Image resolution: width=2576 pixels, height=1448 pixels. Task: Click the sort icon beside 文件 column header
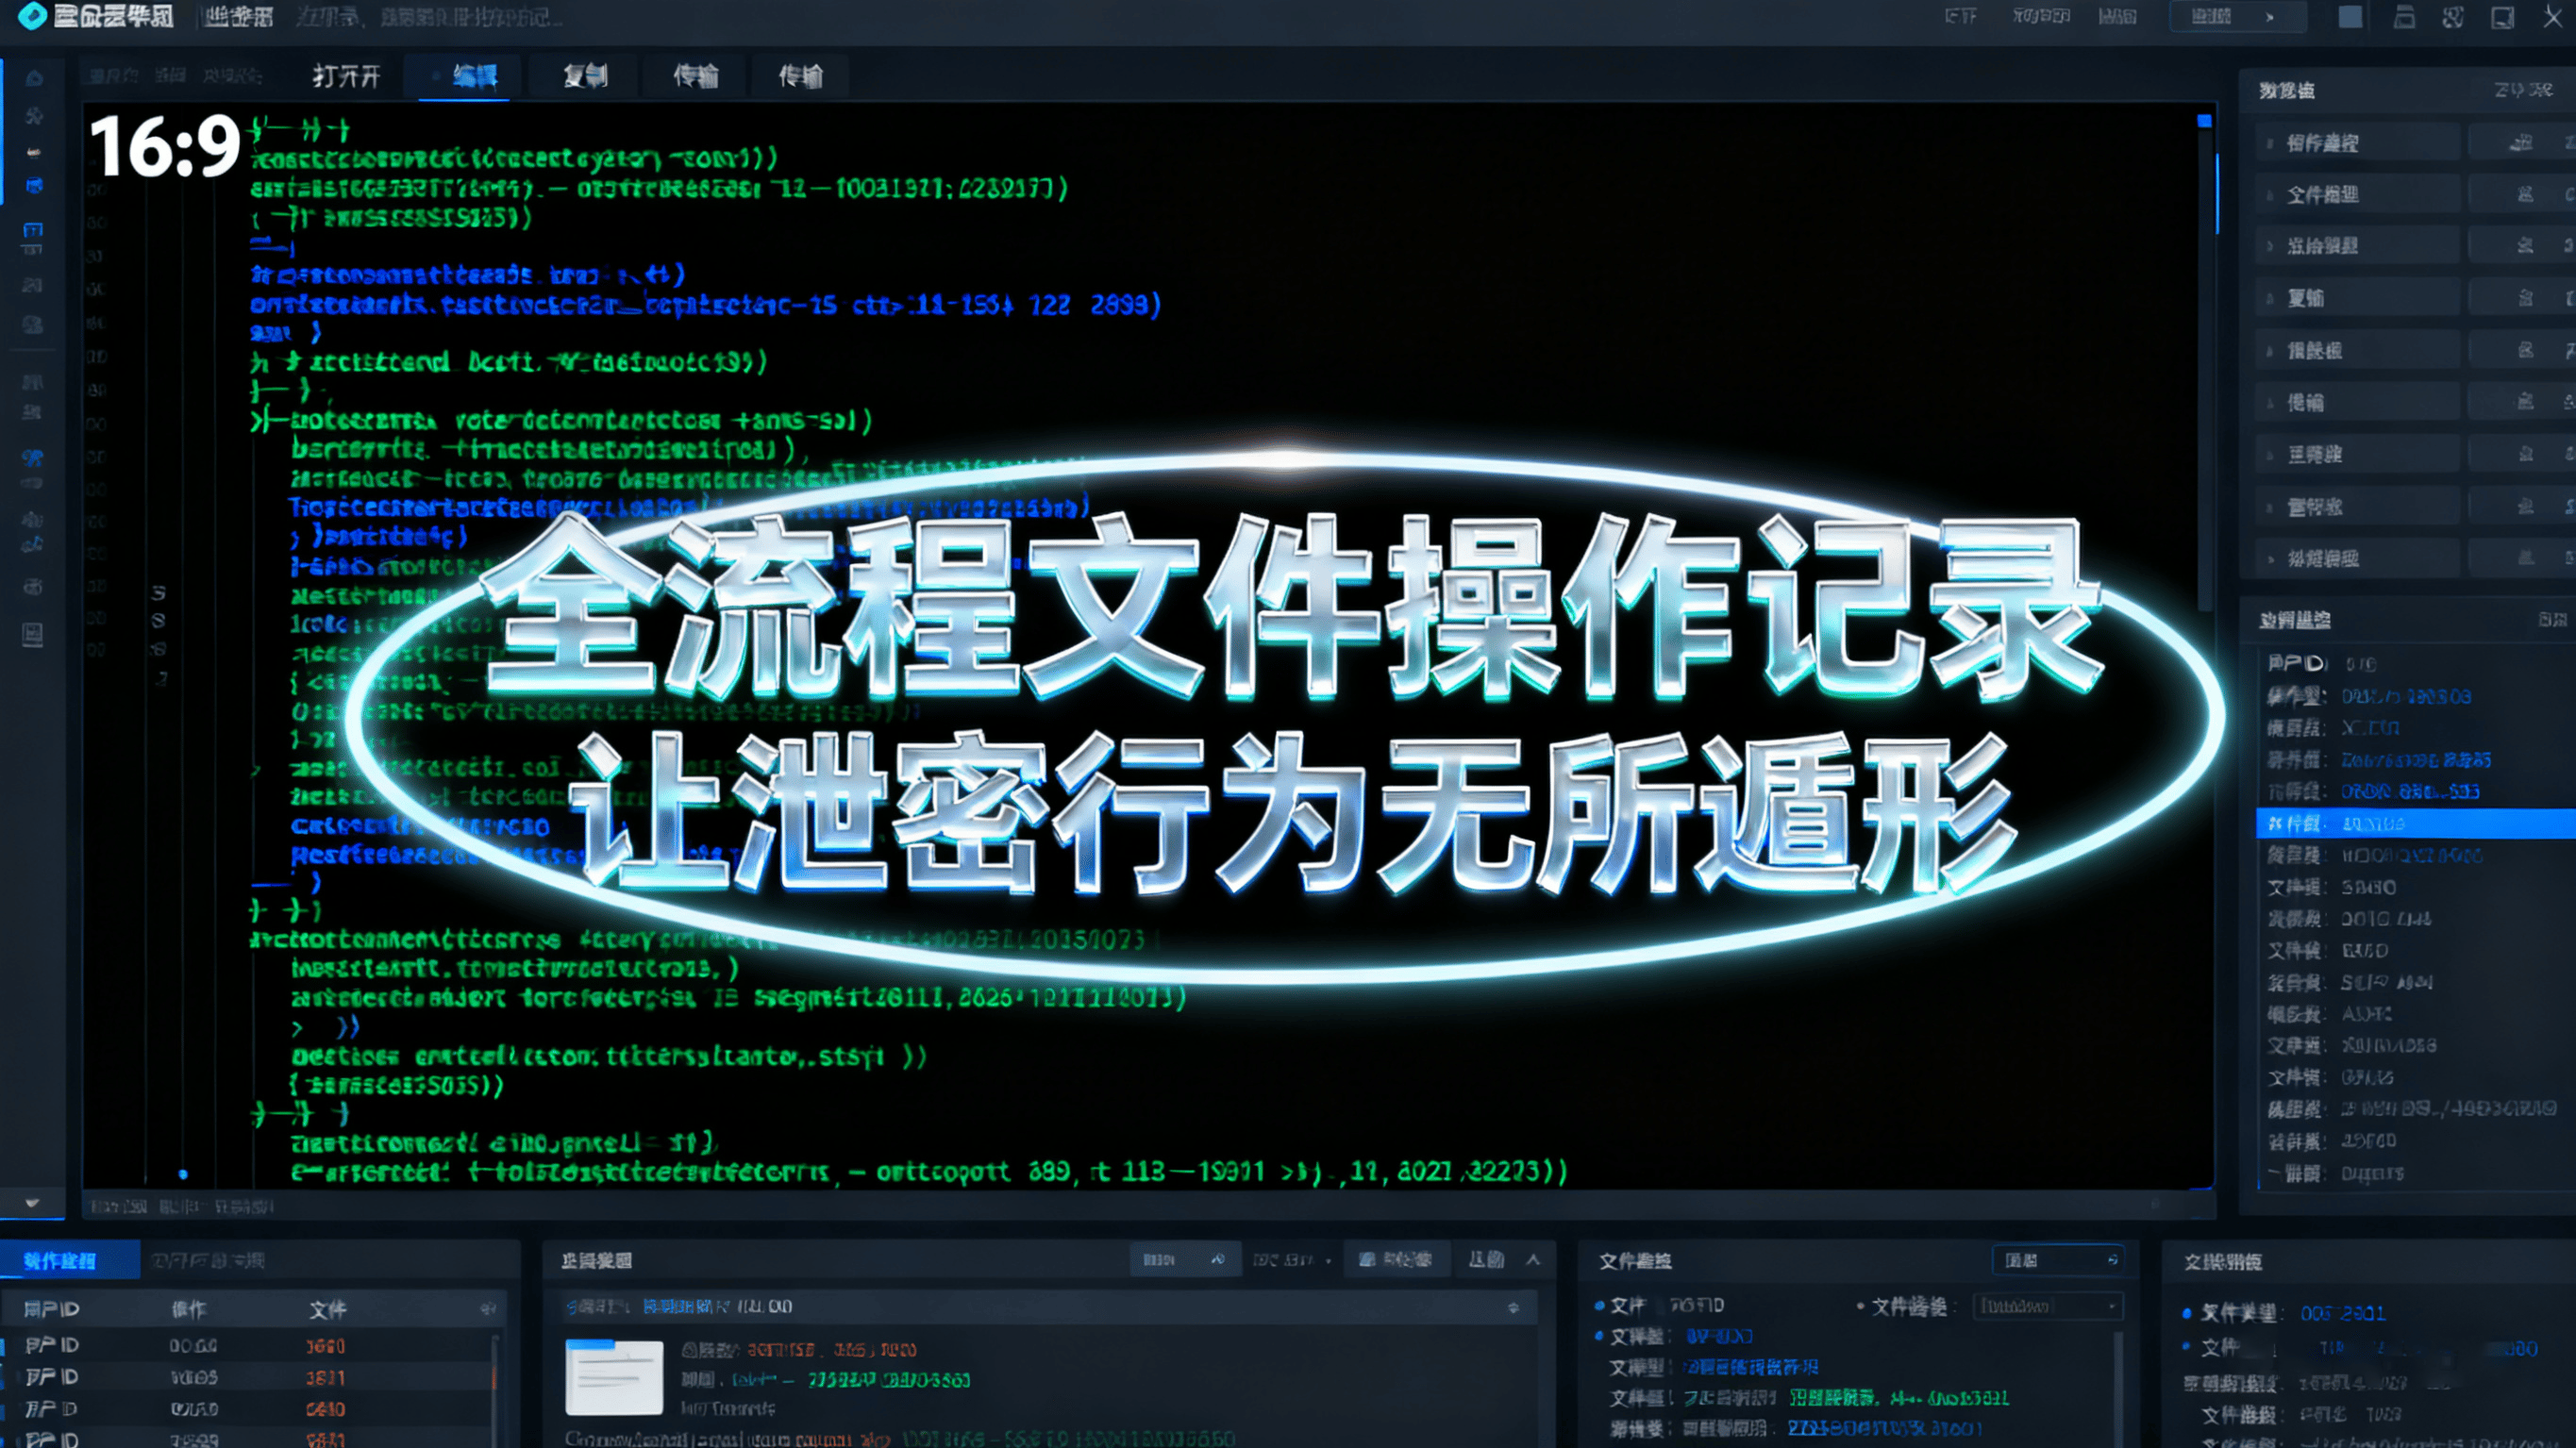coord(488,1309)
